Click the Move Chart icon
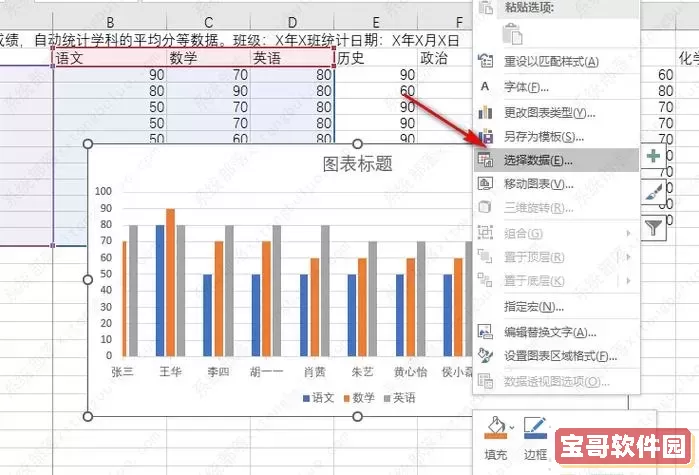The width and height of the screenshot is (699, 475). (485, 183)
